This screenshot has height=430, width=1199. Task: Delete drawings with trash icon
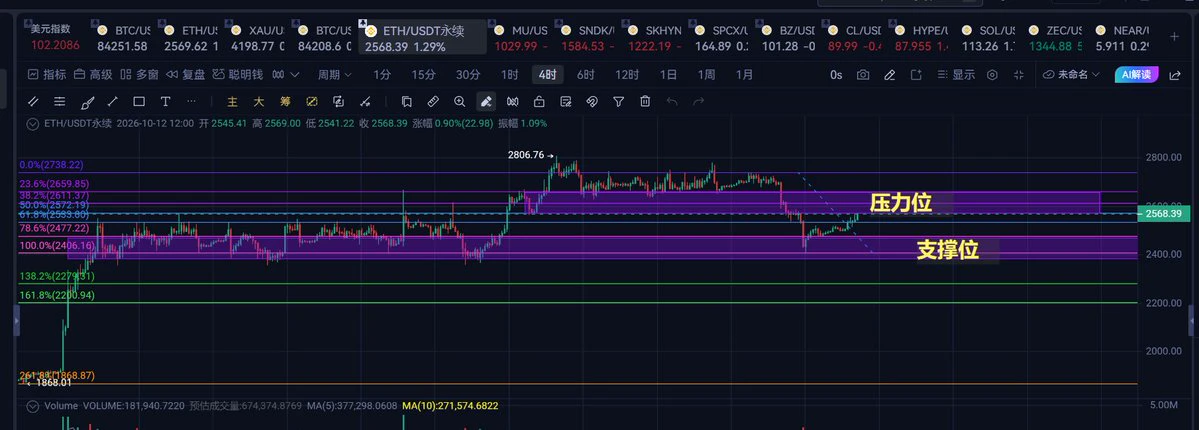645,101
